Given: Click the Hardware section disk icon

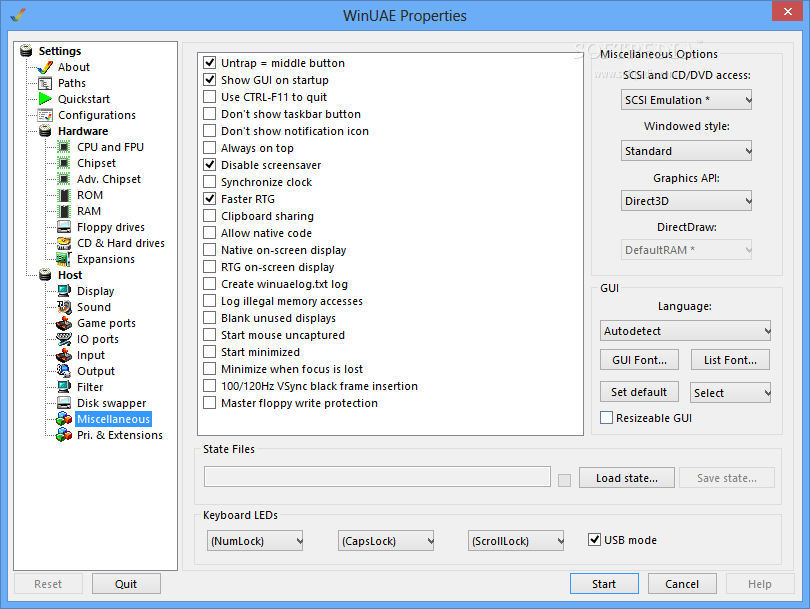Looking at the screenshot, I should [x=45, y=131].
